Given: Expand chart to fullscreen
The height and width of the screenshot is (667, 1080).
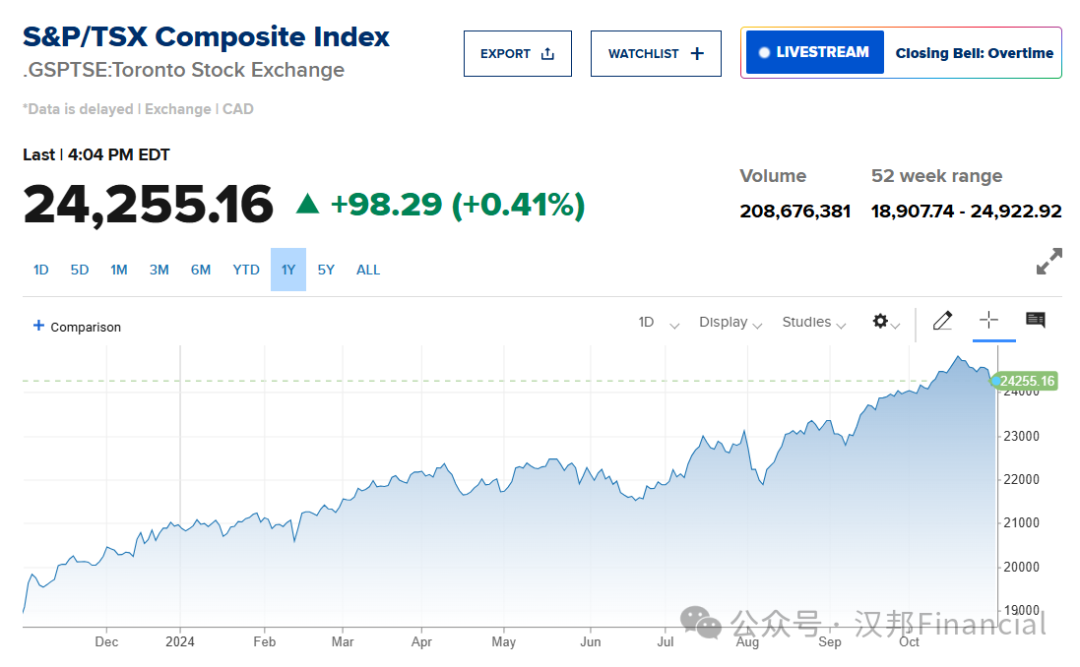Looking at the screenshot, I should click(x=1049, y=262).
